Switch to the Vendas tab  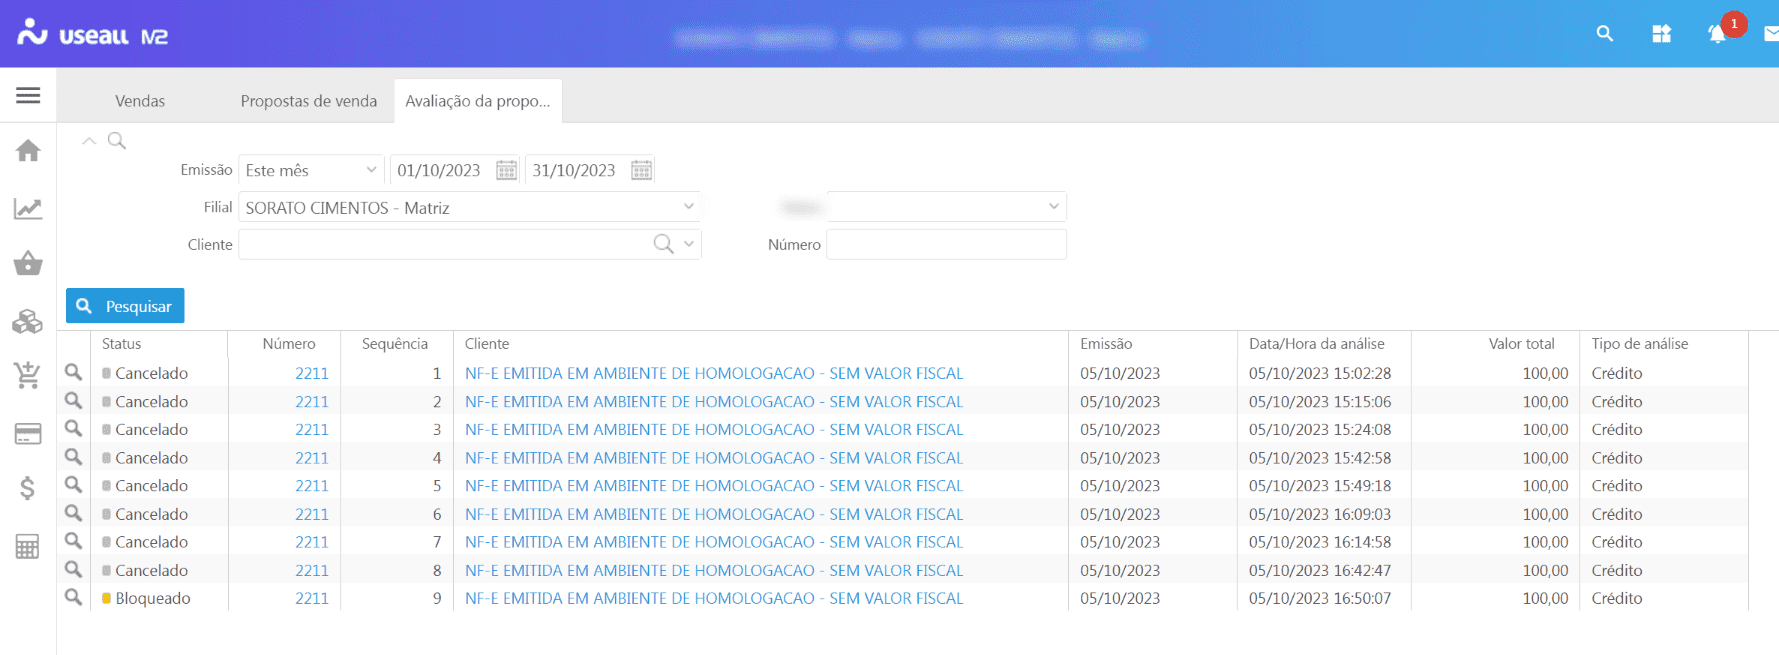[140, 101]
